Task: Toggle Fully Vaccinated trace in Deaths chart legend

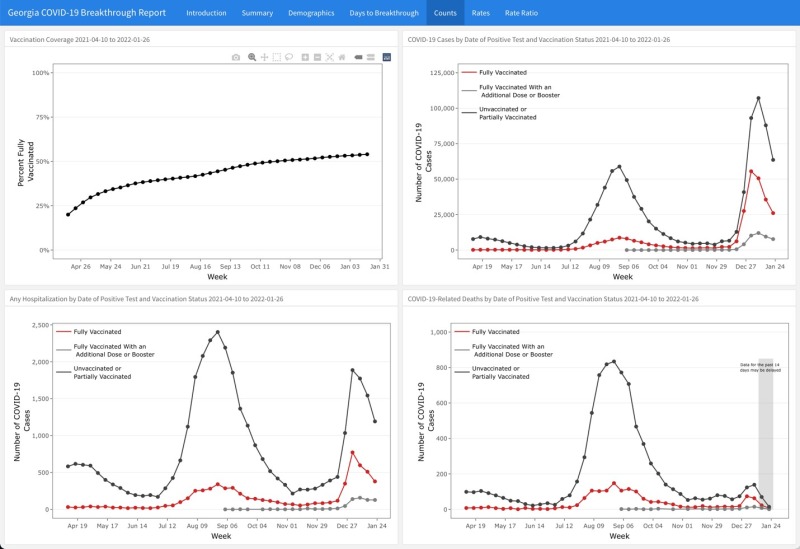Action: (487, 332)
